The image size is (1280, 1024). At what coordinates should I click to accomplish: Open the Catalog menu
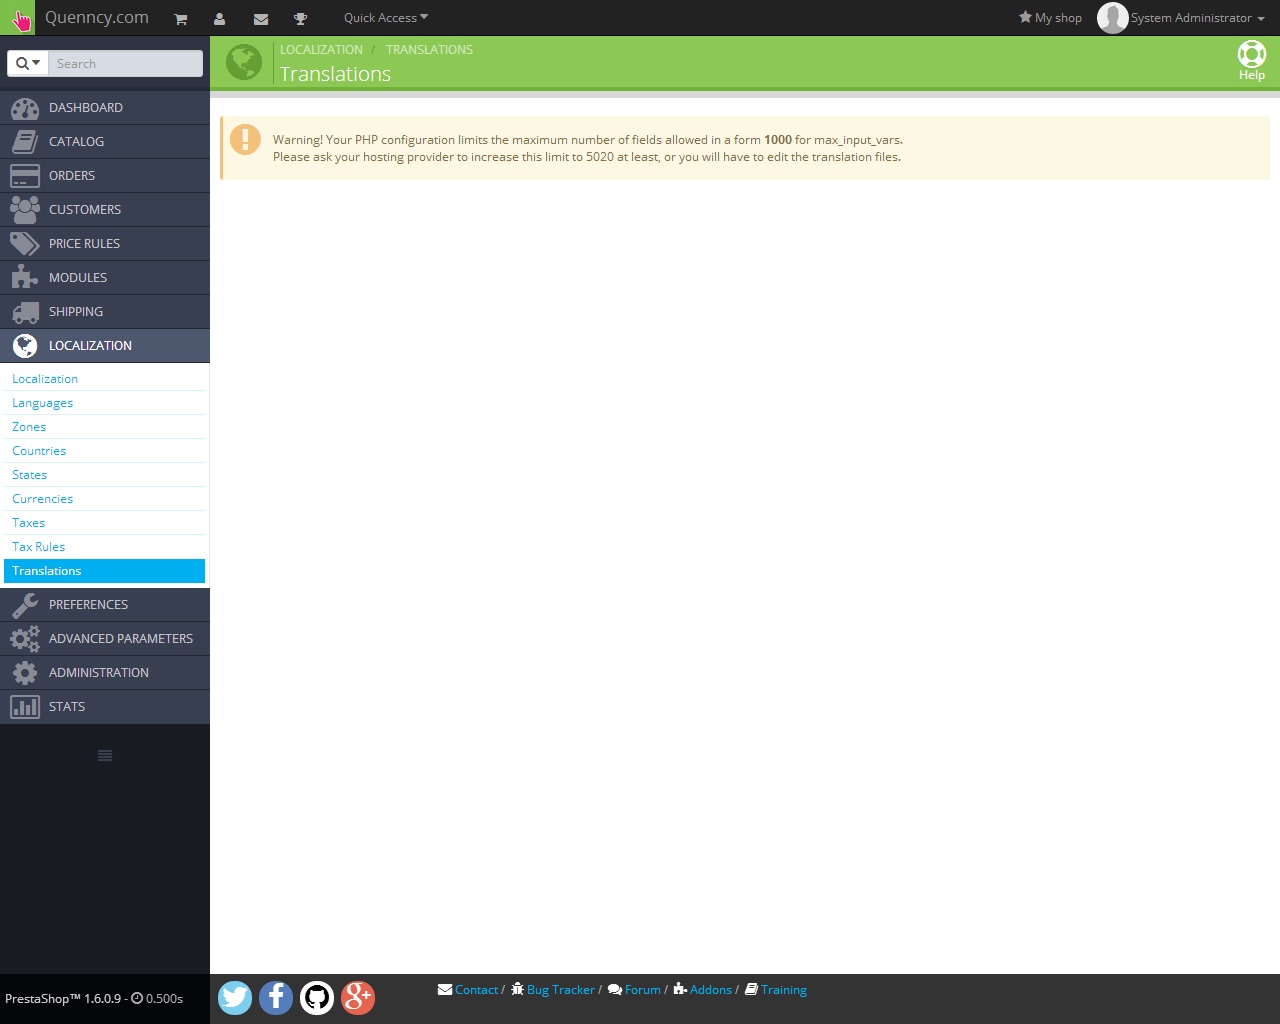105,142
